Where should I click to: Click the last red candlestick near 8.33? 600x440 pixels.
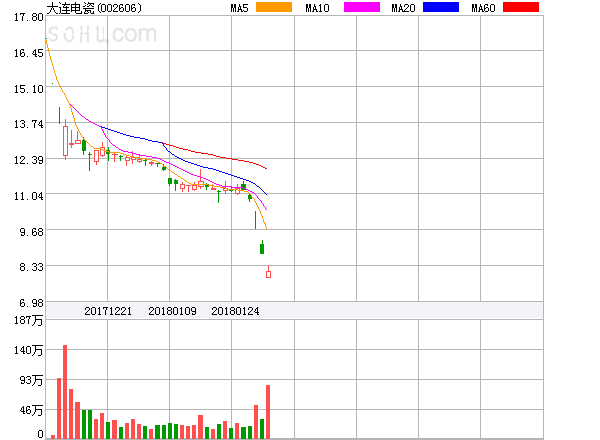(x=269, y=274)
